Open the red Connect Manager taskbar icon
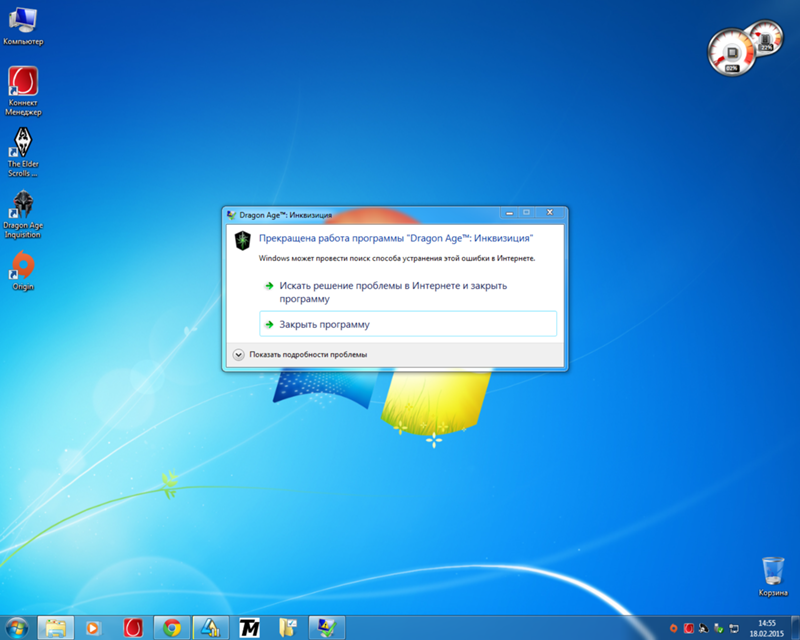The height and width of the screenshot is (640, 800). 133,628
